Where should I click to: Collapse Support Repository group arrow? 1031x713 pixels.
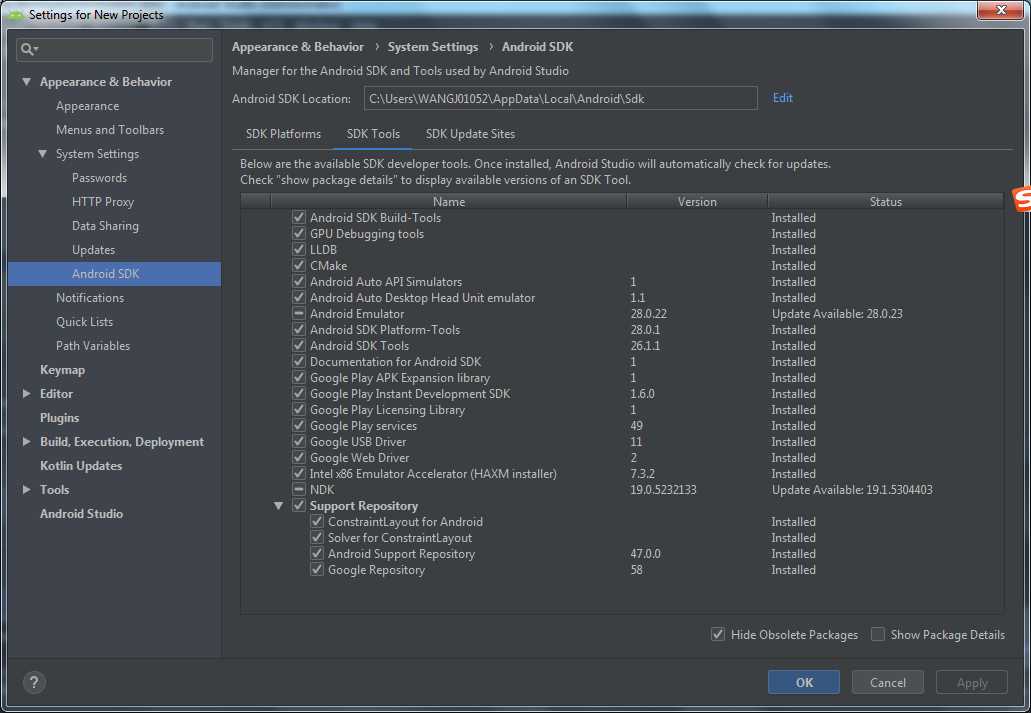(279, 505)
